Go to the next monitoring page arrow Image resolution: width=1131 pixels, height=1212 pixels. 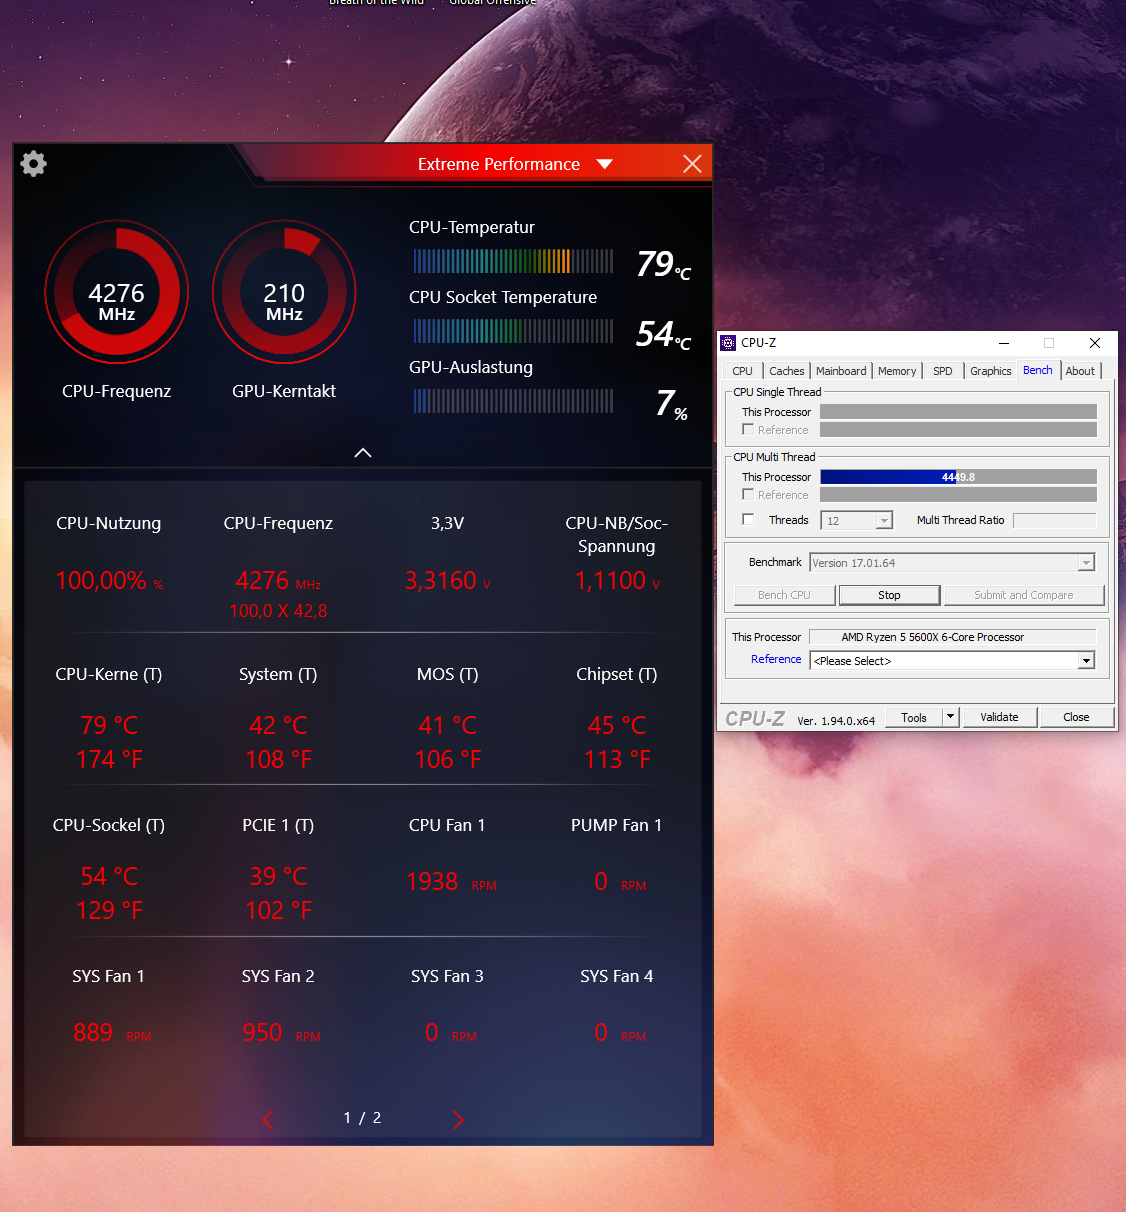pyautogui.click(x=458, y=1119)
